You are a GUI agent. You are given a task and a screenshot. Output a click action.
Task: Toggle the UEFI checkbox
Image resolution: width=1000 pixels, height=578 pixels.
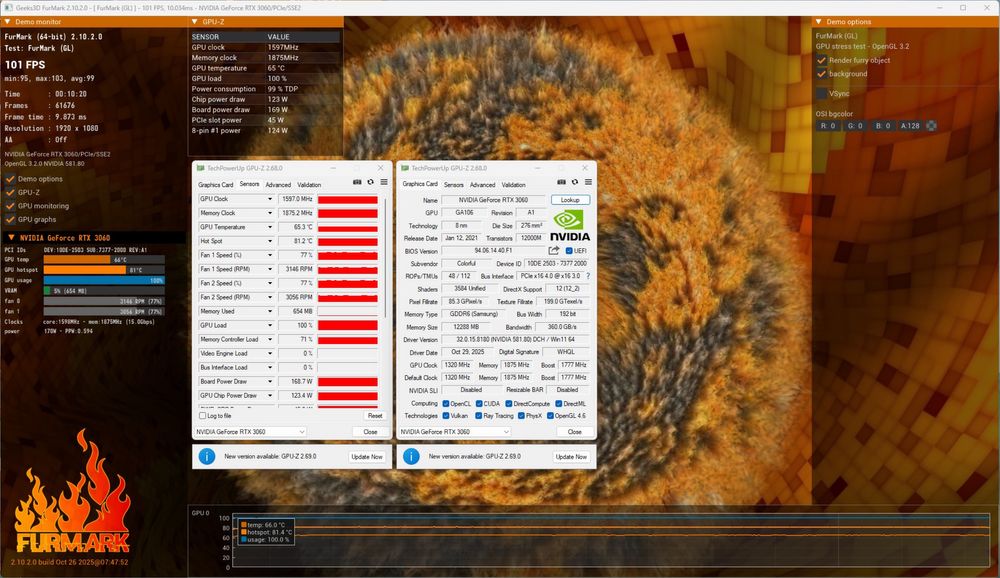click(569, 251)
